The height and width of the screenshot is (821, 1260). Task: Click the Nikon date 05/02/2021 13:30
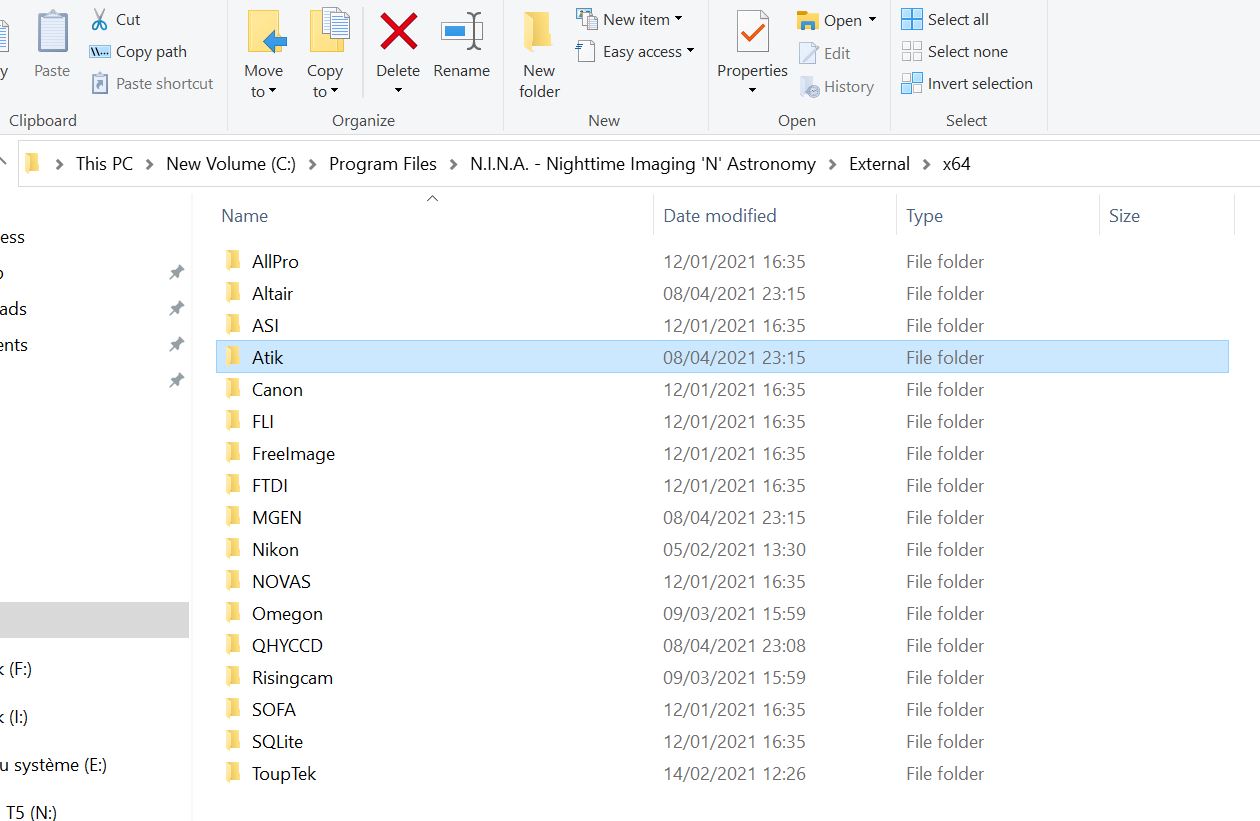(734, 549)
